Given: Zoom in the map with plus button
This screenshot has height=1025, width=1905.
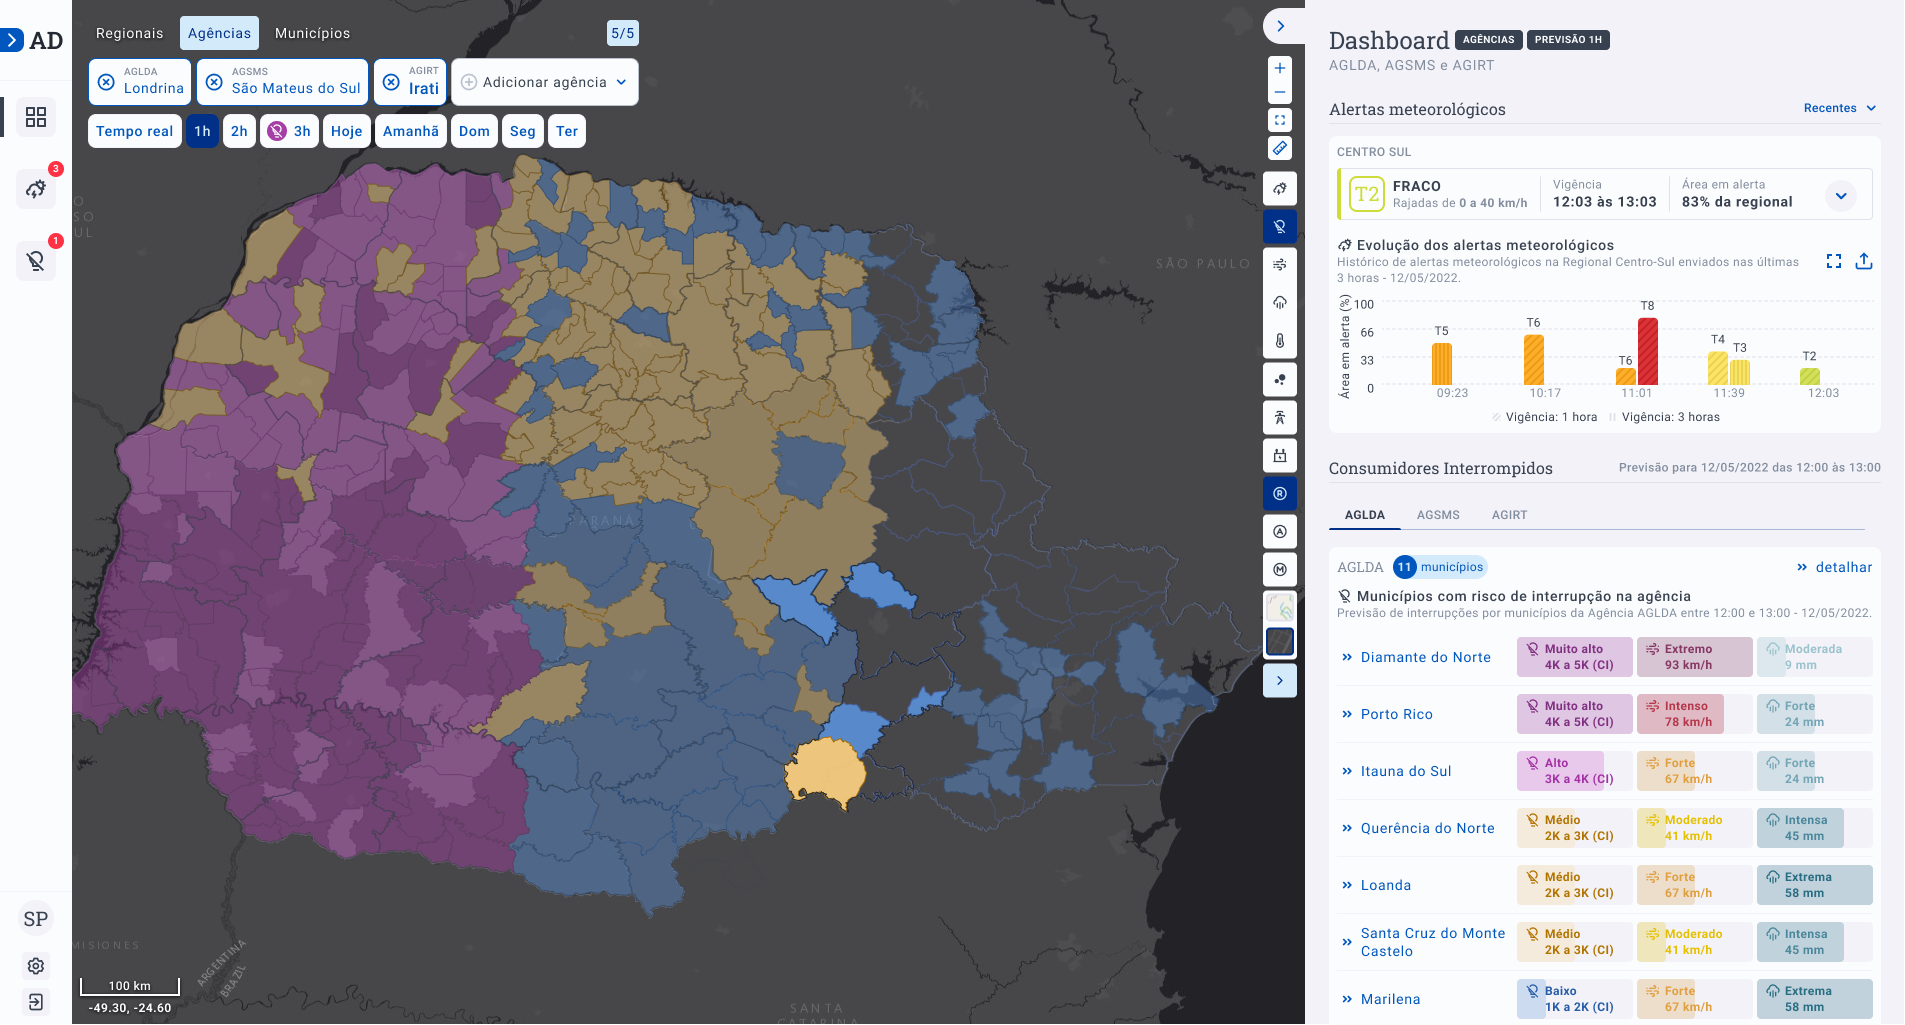Looking at the screenshot, I should click(x=1280, y=68).
